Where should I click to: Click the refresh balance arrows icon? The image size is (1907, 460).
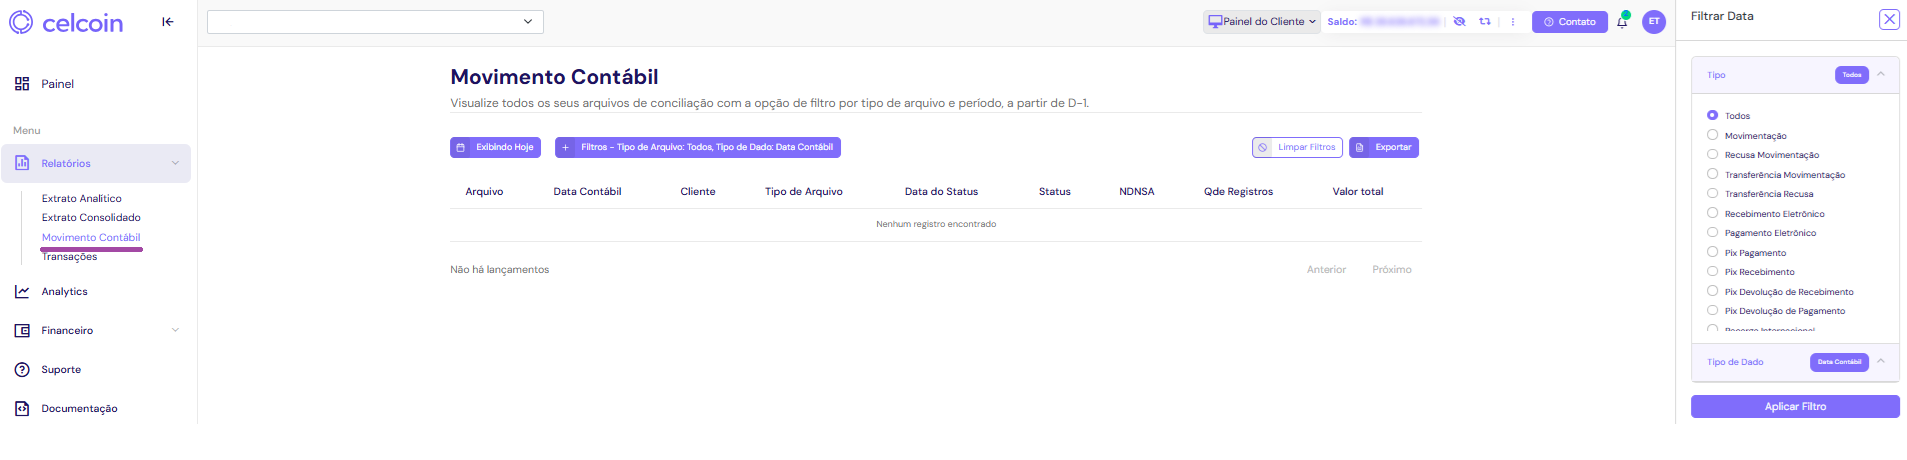[1485, 22]
